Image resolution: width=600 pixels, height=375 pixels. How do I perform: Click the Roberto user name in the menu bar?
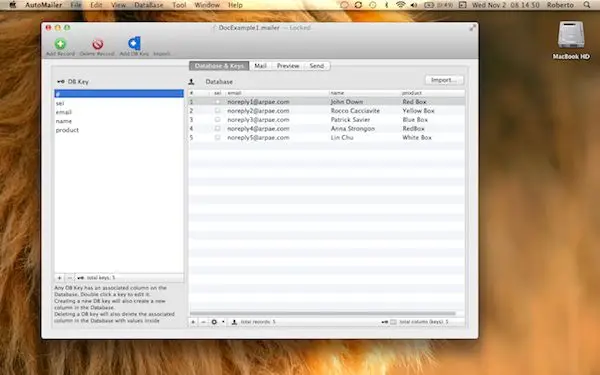560,5
